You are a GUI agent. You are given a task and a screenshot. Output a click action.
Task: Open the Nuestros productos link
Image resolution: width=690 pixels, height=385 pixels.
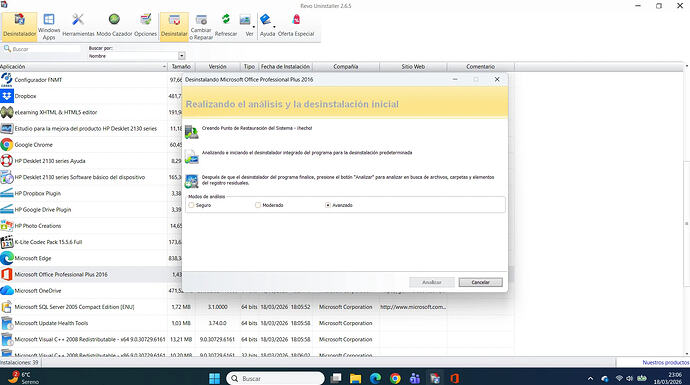[665, 363]
